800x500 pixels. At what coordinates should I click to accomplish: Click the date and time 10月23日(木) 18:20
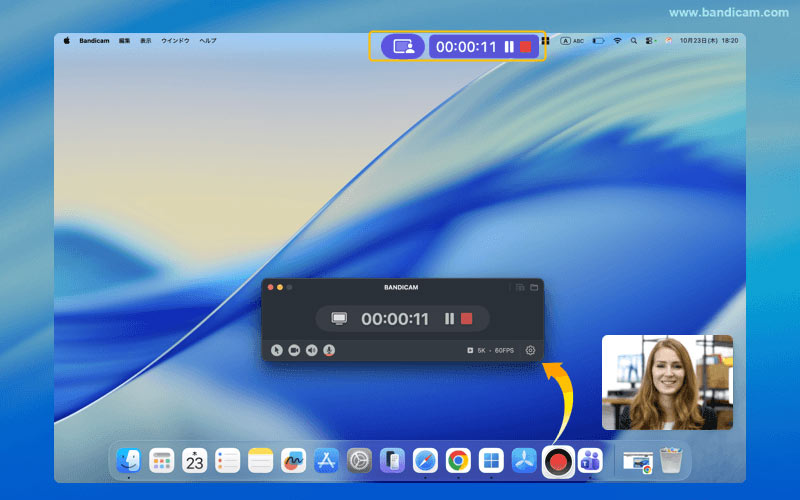click(x=709, y=40)
